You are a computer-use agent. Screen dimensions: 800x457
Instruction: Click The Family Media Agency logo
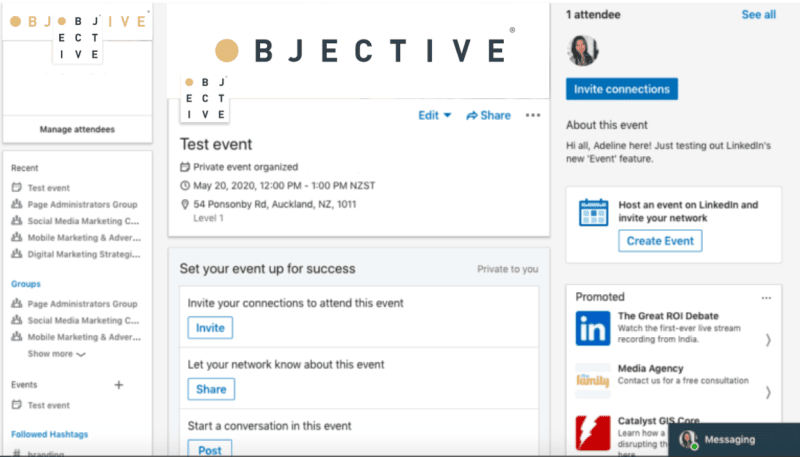pyautogui.click(x=593, y=380)
